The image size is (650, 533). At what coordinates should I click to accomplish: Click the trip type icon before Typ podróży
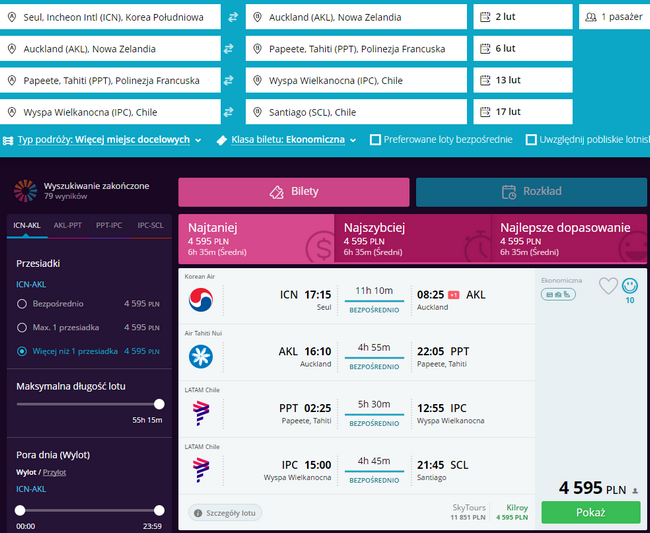[8, 140]
